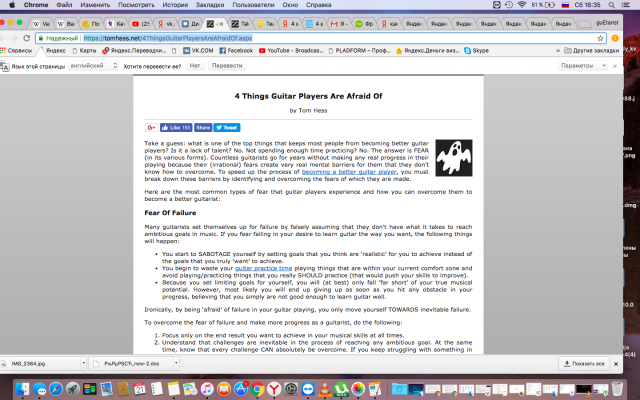This screenshot has width=640, height=400.
Task: Open the Справка menu
Action: [318, 5]
